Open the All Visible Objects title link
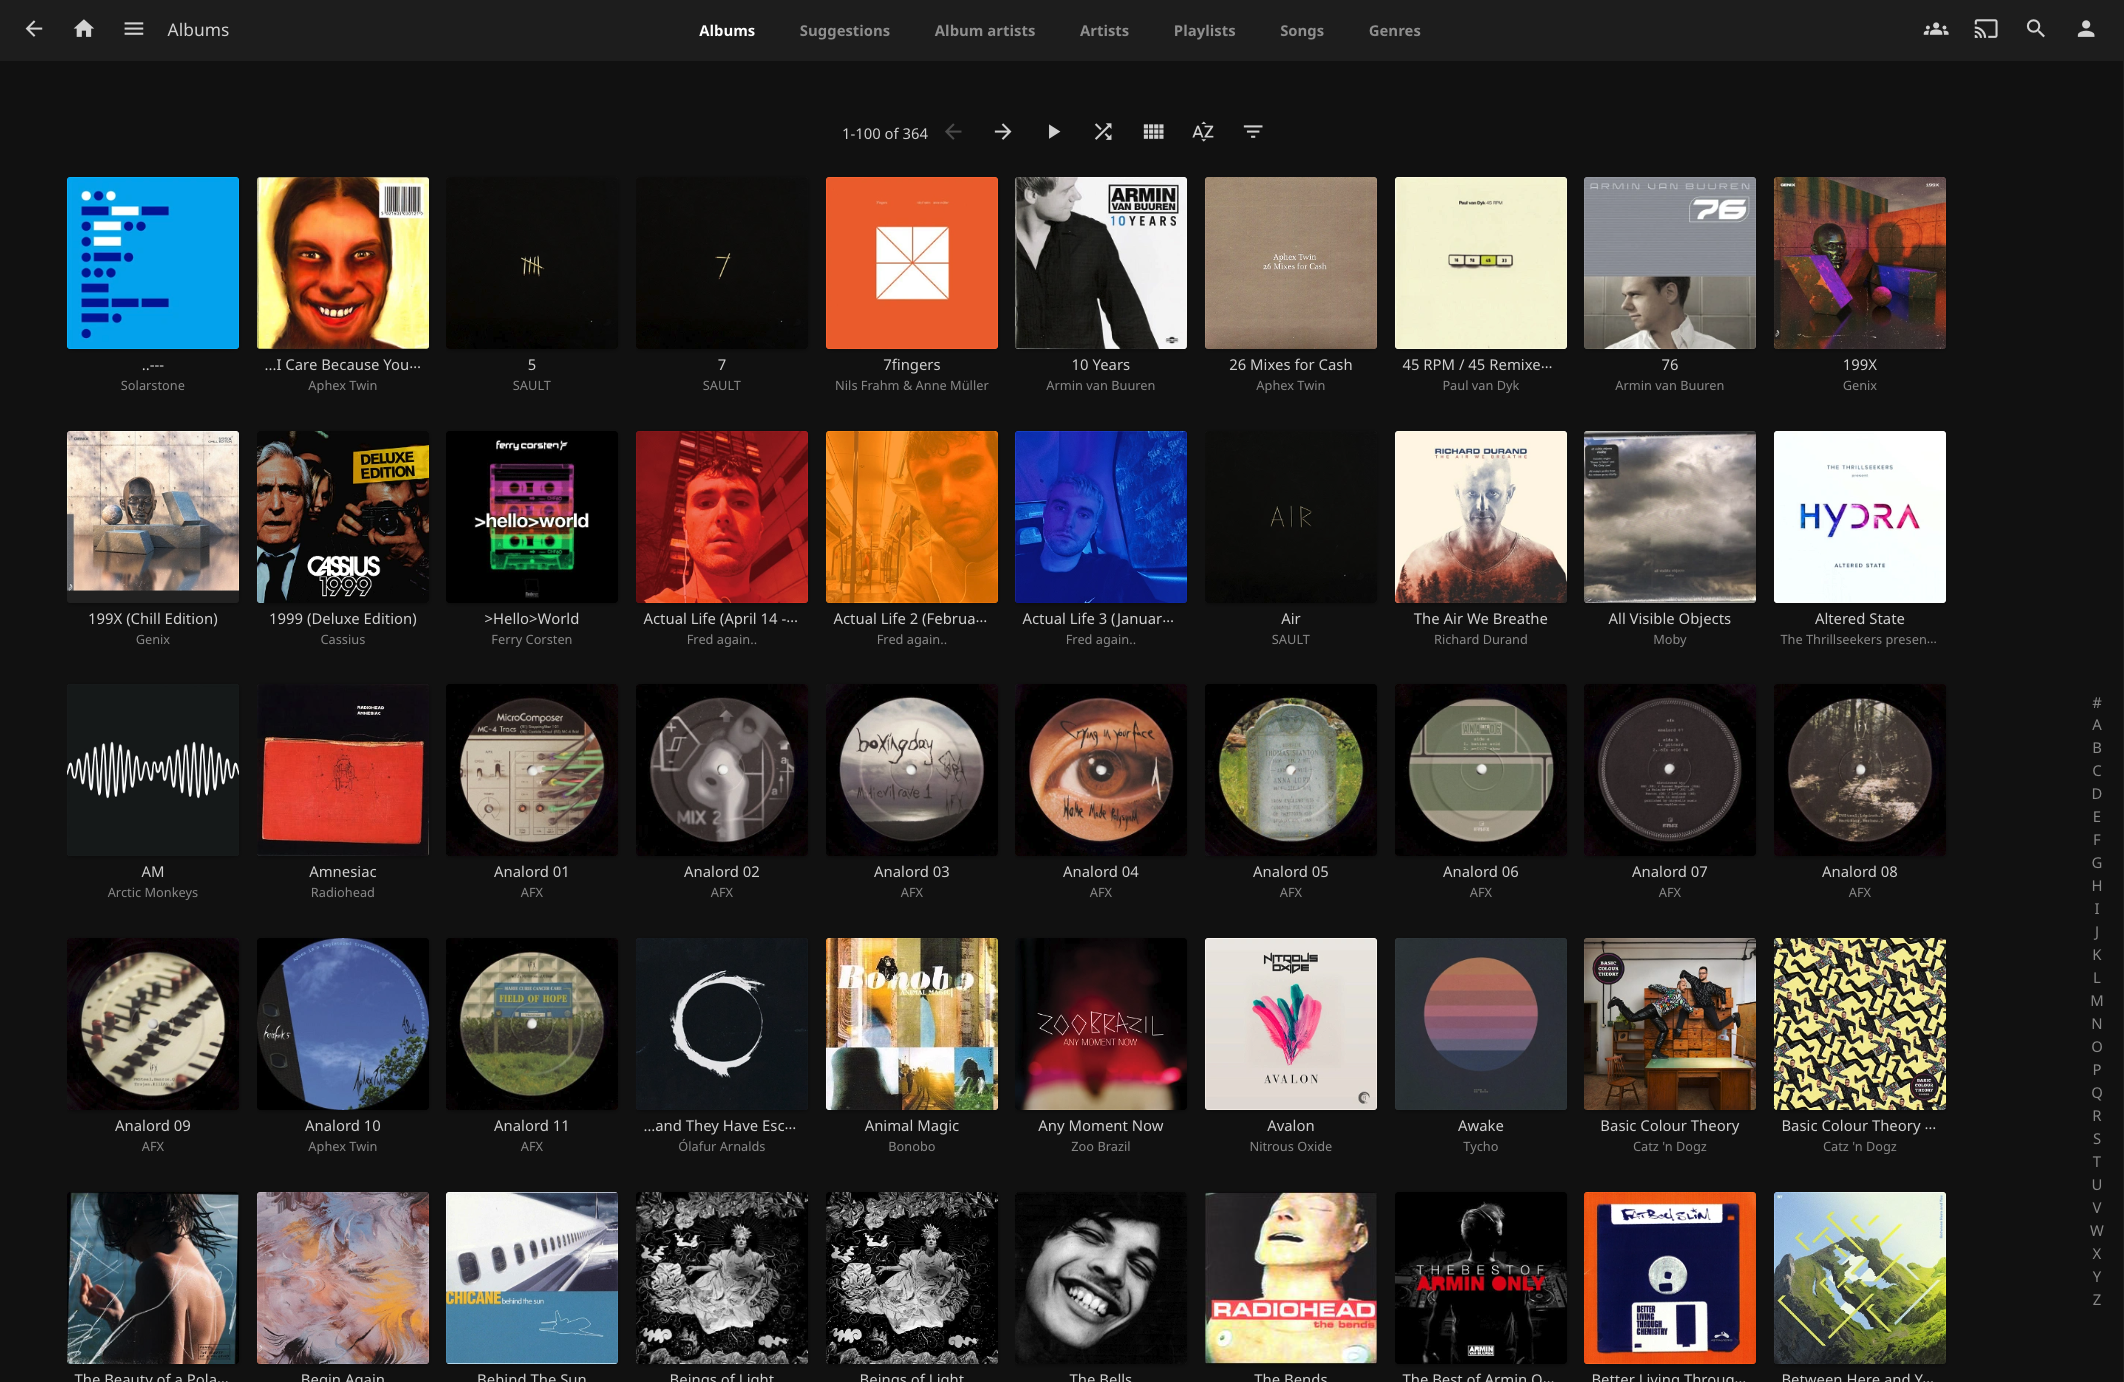 pyautogui.click(x=1670, y=619)
